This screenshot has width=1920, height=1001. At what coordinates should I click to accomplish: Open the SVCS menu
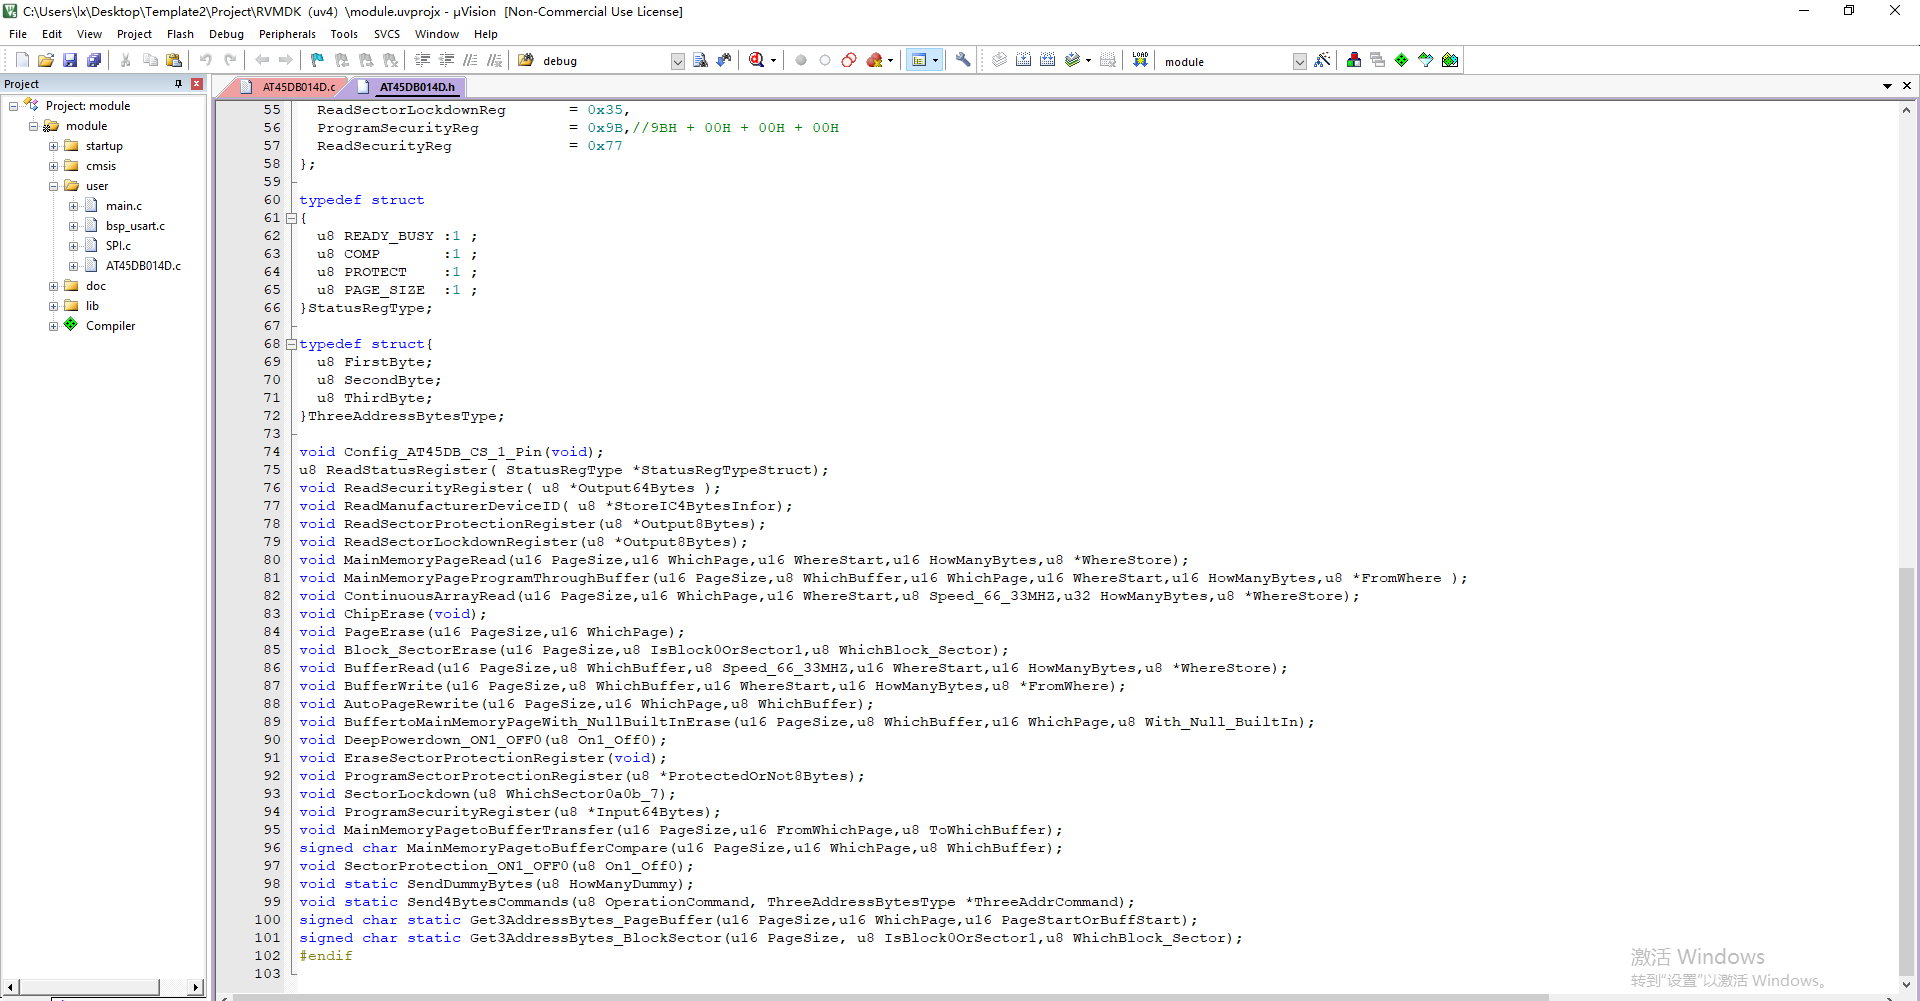(x=387, y=34)
